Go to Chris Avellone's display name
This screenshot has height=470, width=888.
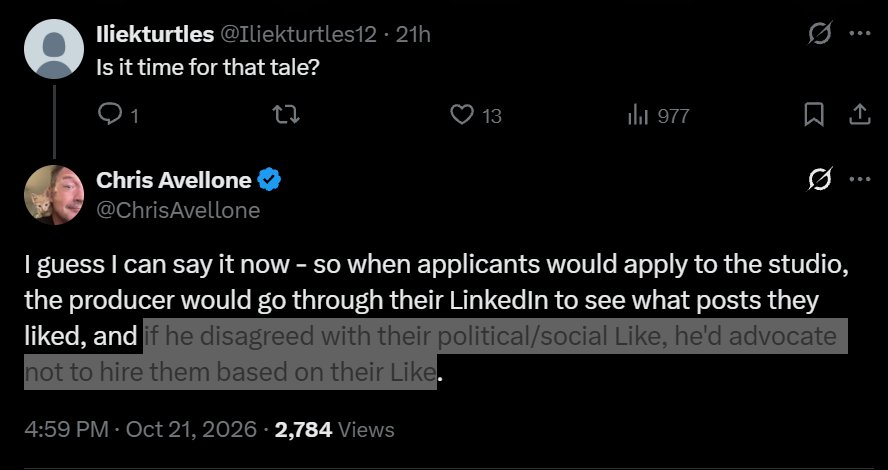174,180
